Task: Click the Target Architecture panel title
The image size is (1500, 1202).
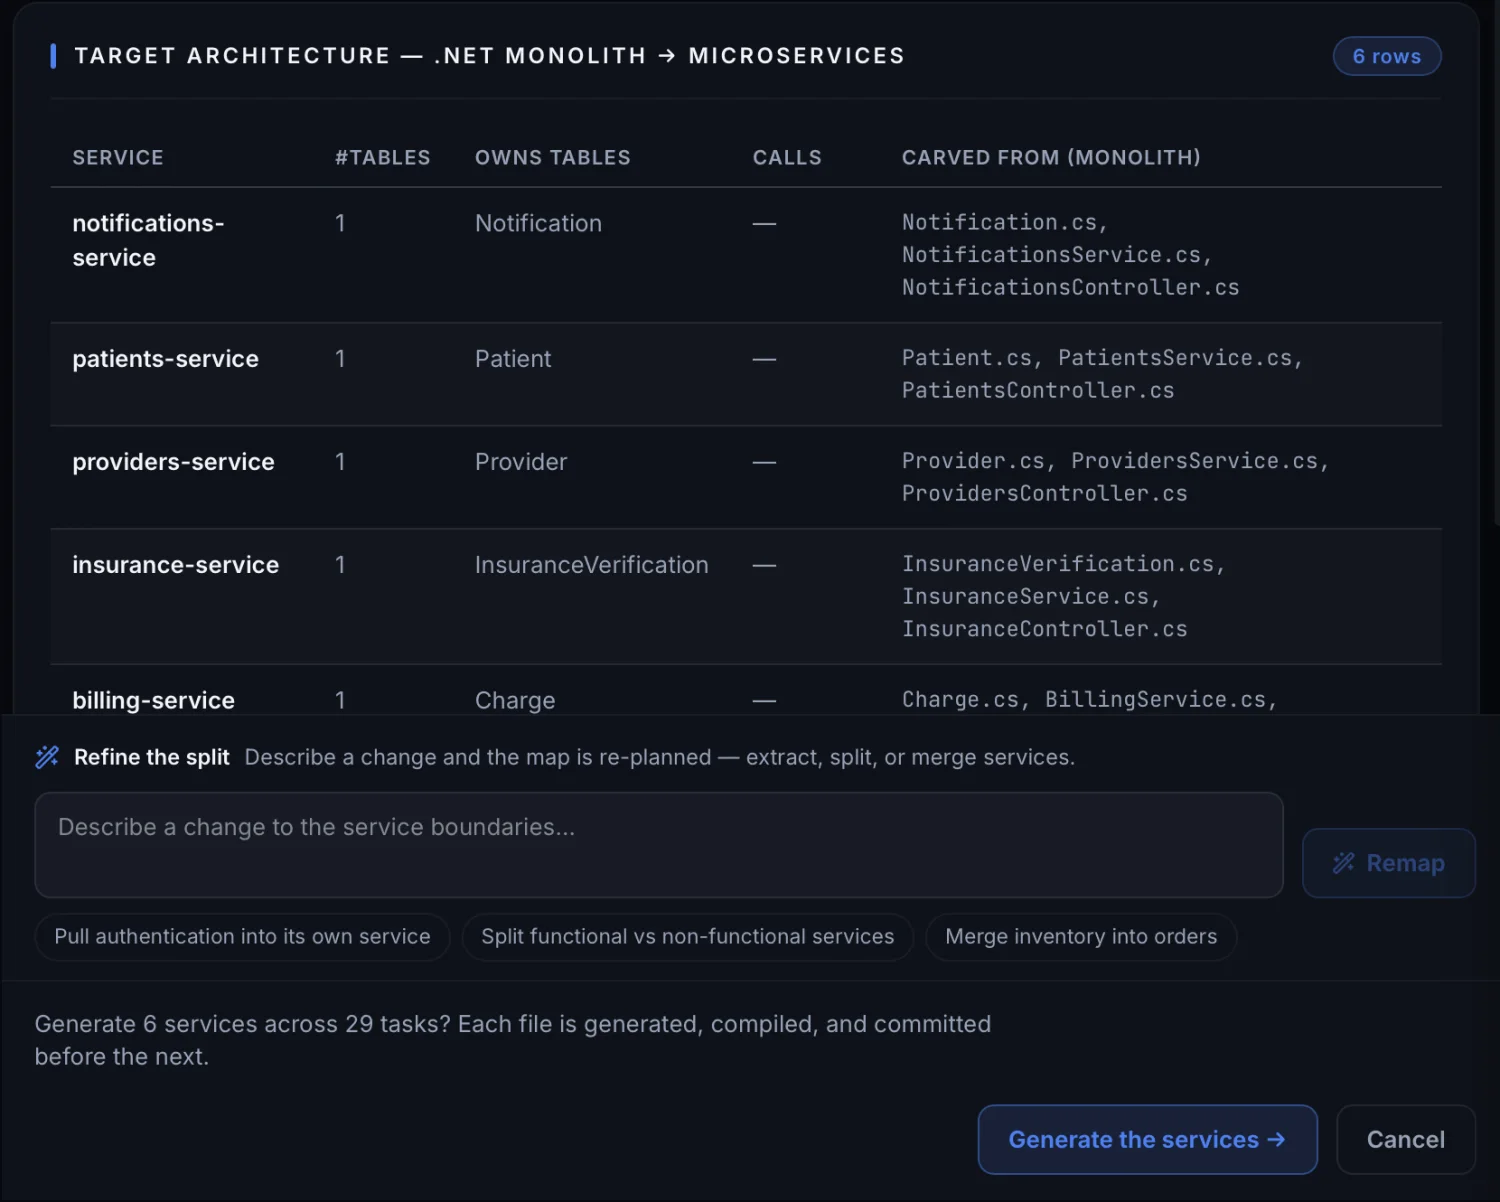Action: point(489,56)
